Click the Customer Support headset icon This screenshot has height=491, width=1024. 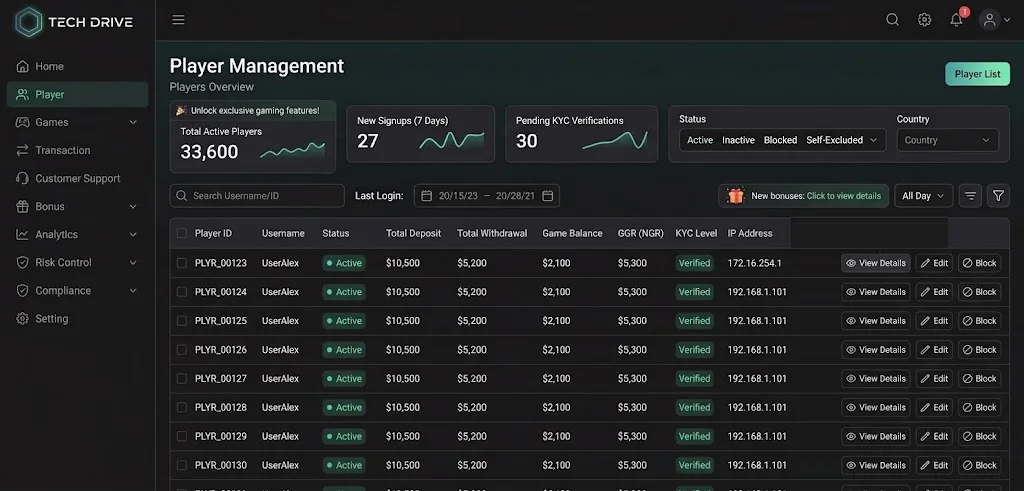[23, 178]
